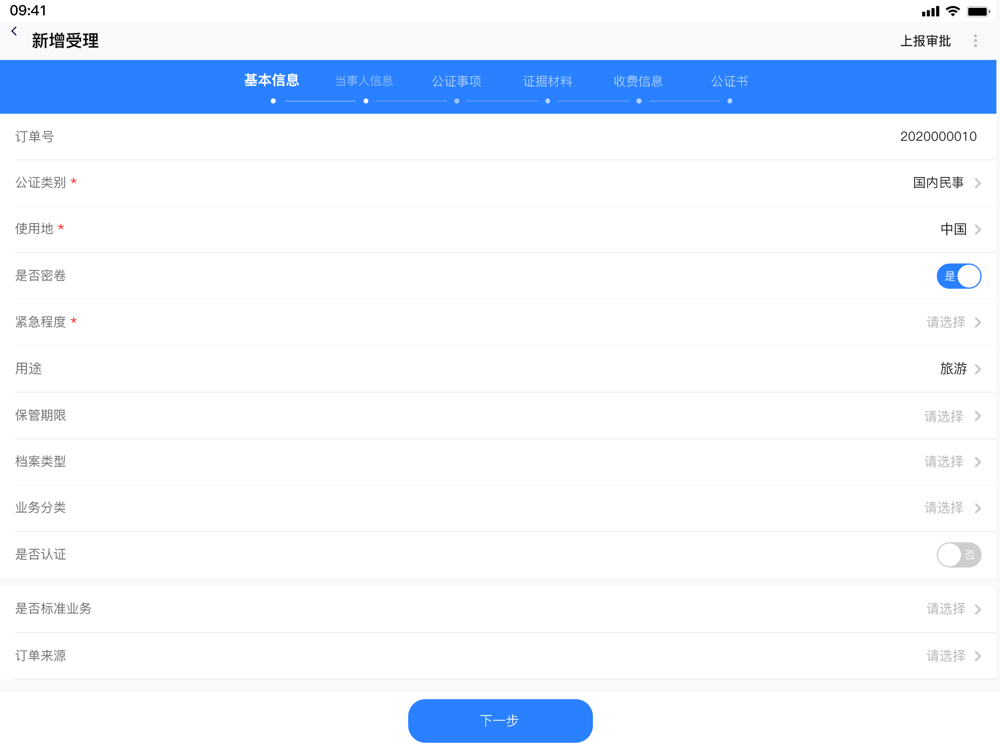Screen dimensions: 1000x750
Task: Click the 下一步 button
Action: tap(500, 721)
